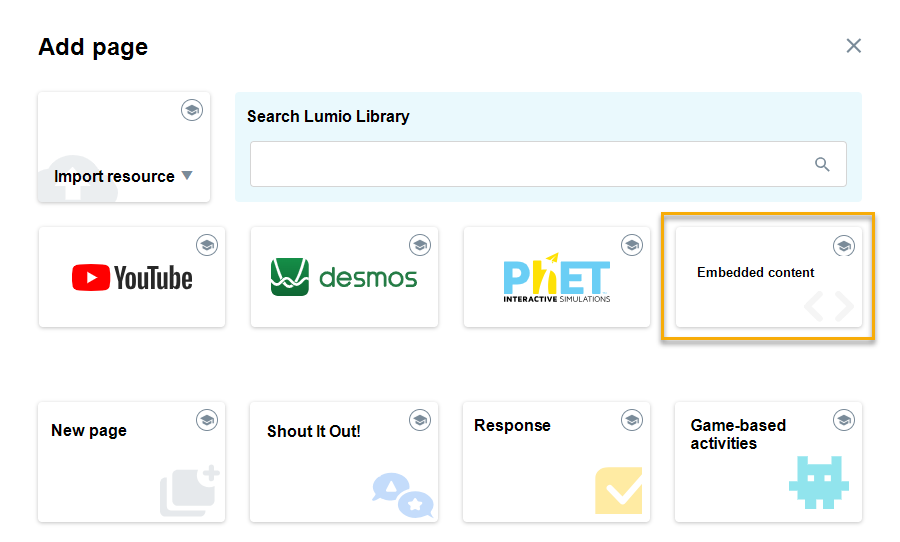This screenshot has height=542, width=900.
Task: Click the graduation cap icon on PhET card
Action: click(x=632, y=245)
